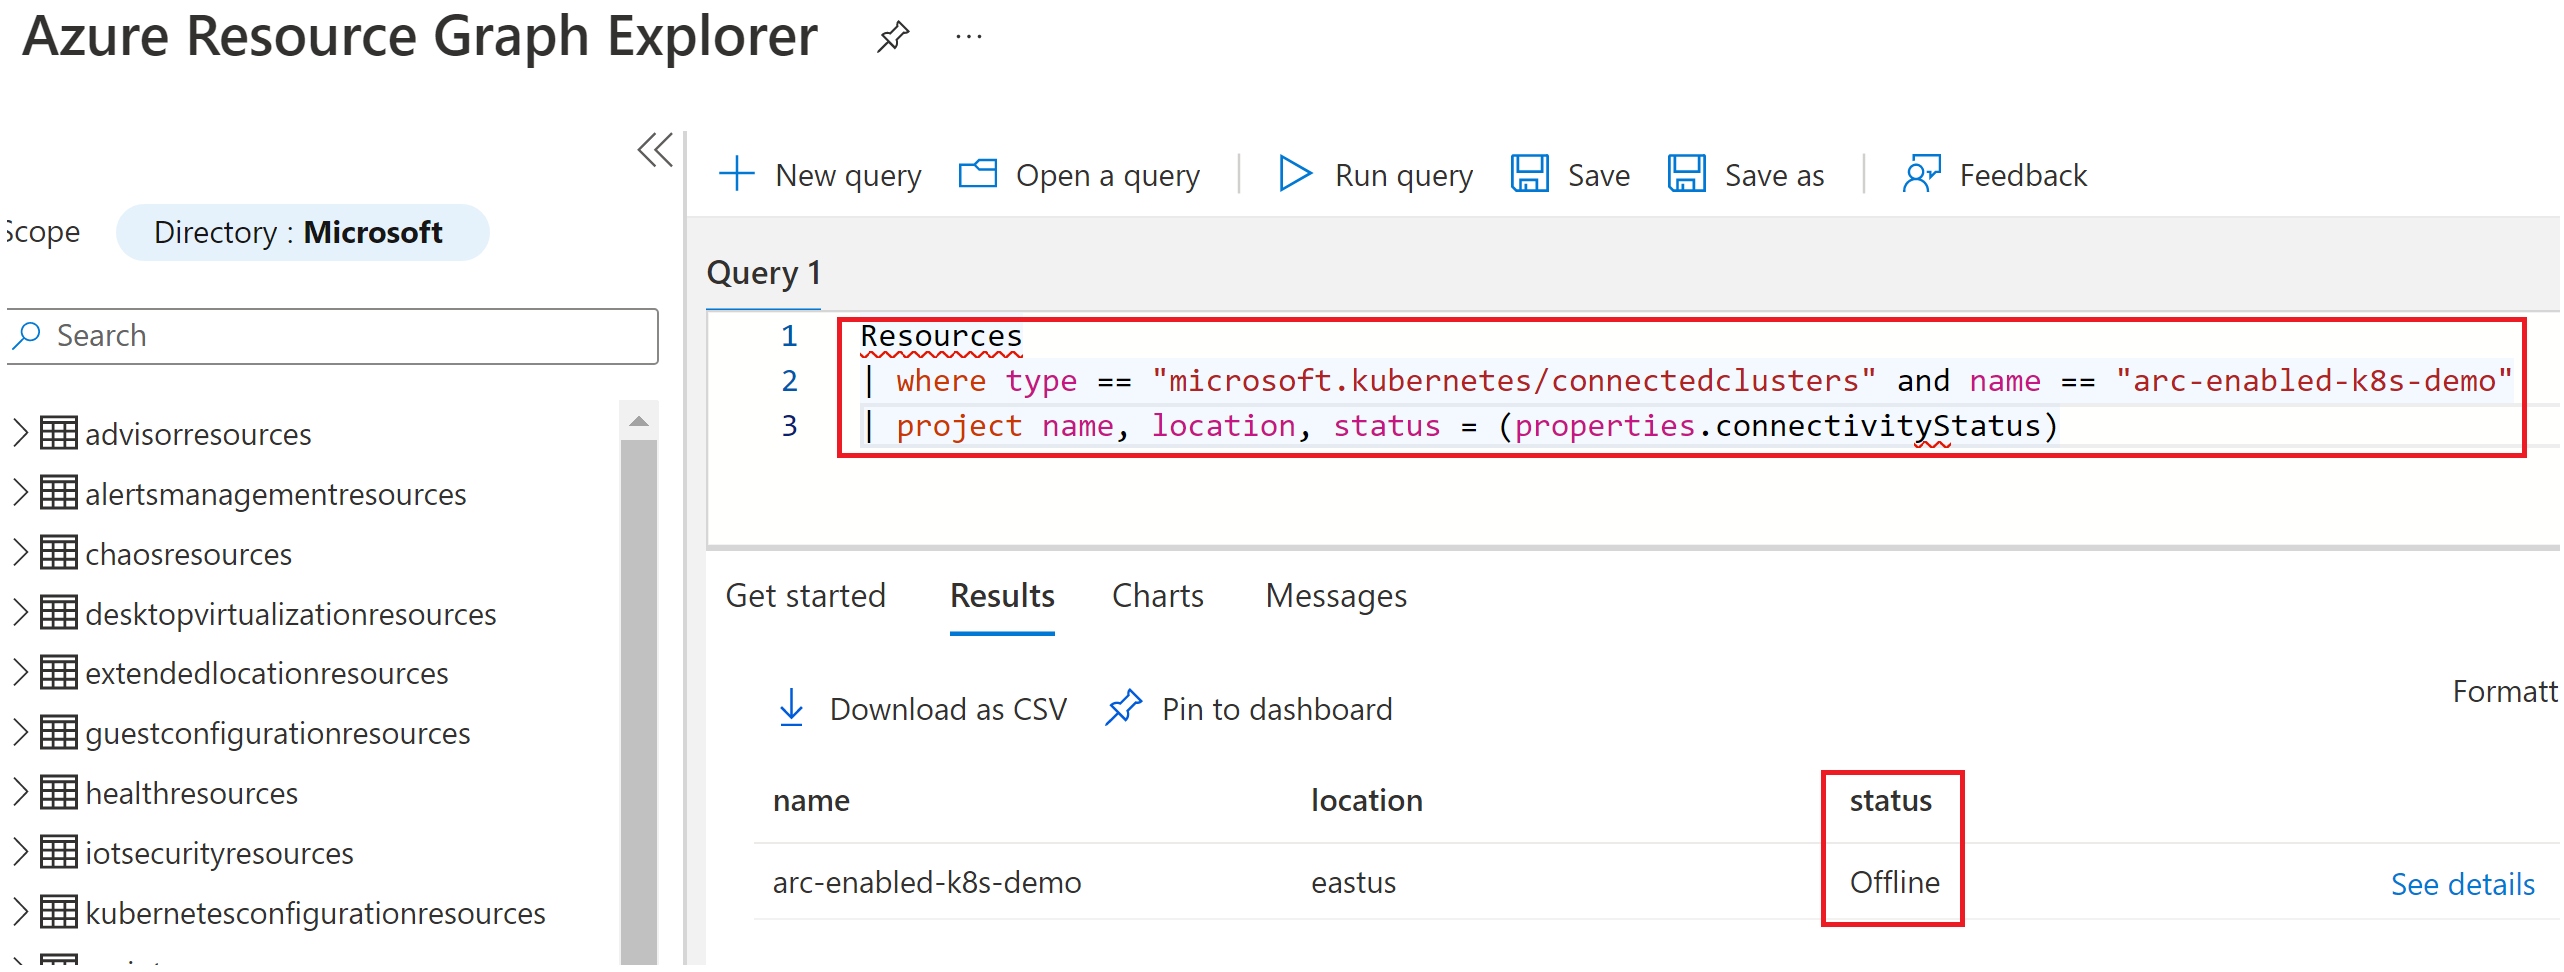Select the chaosresources table name
Screen dimensions: 2564x972
[x=188, y=554]
